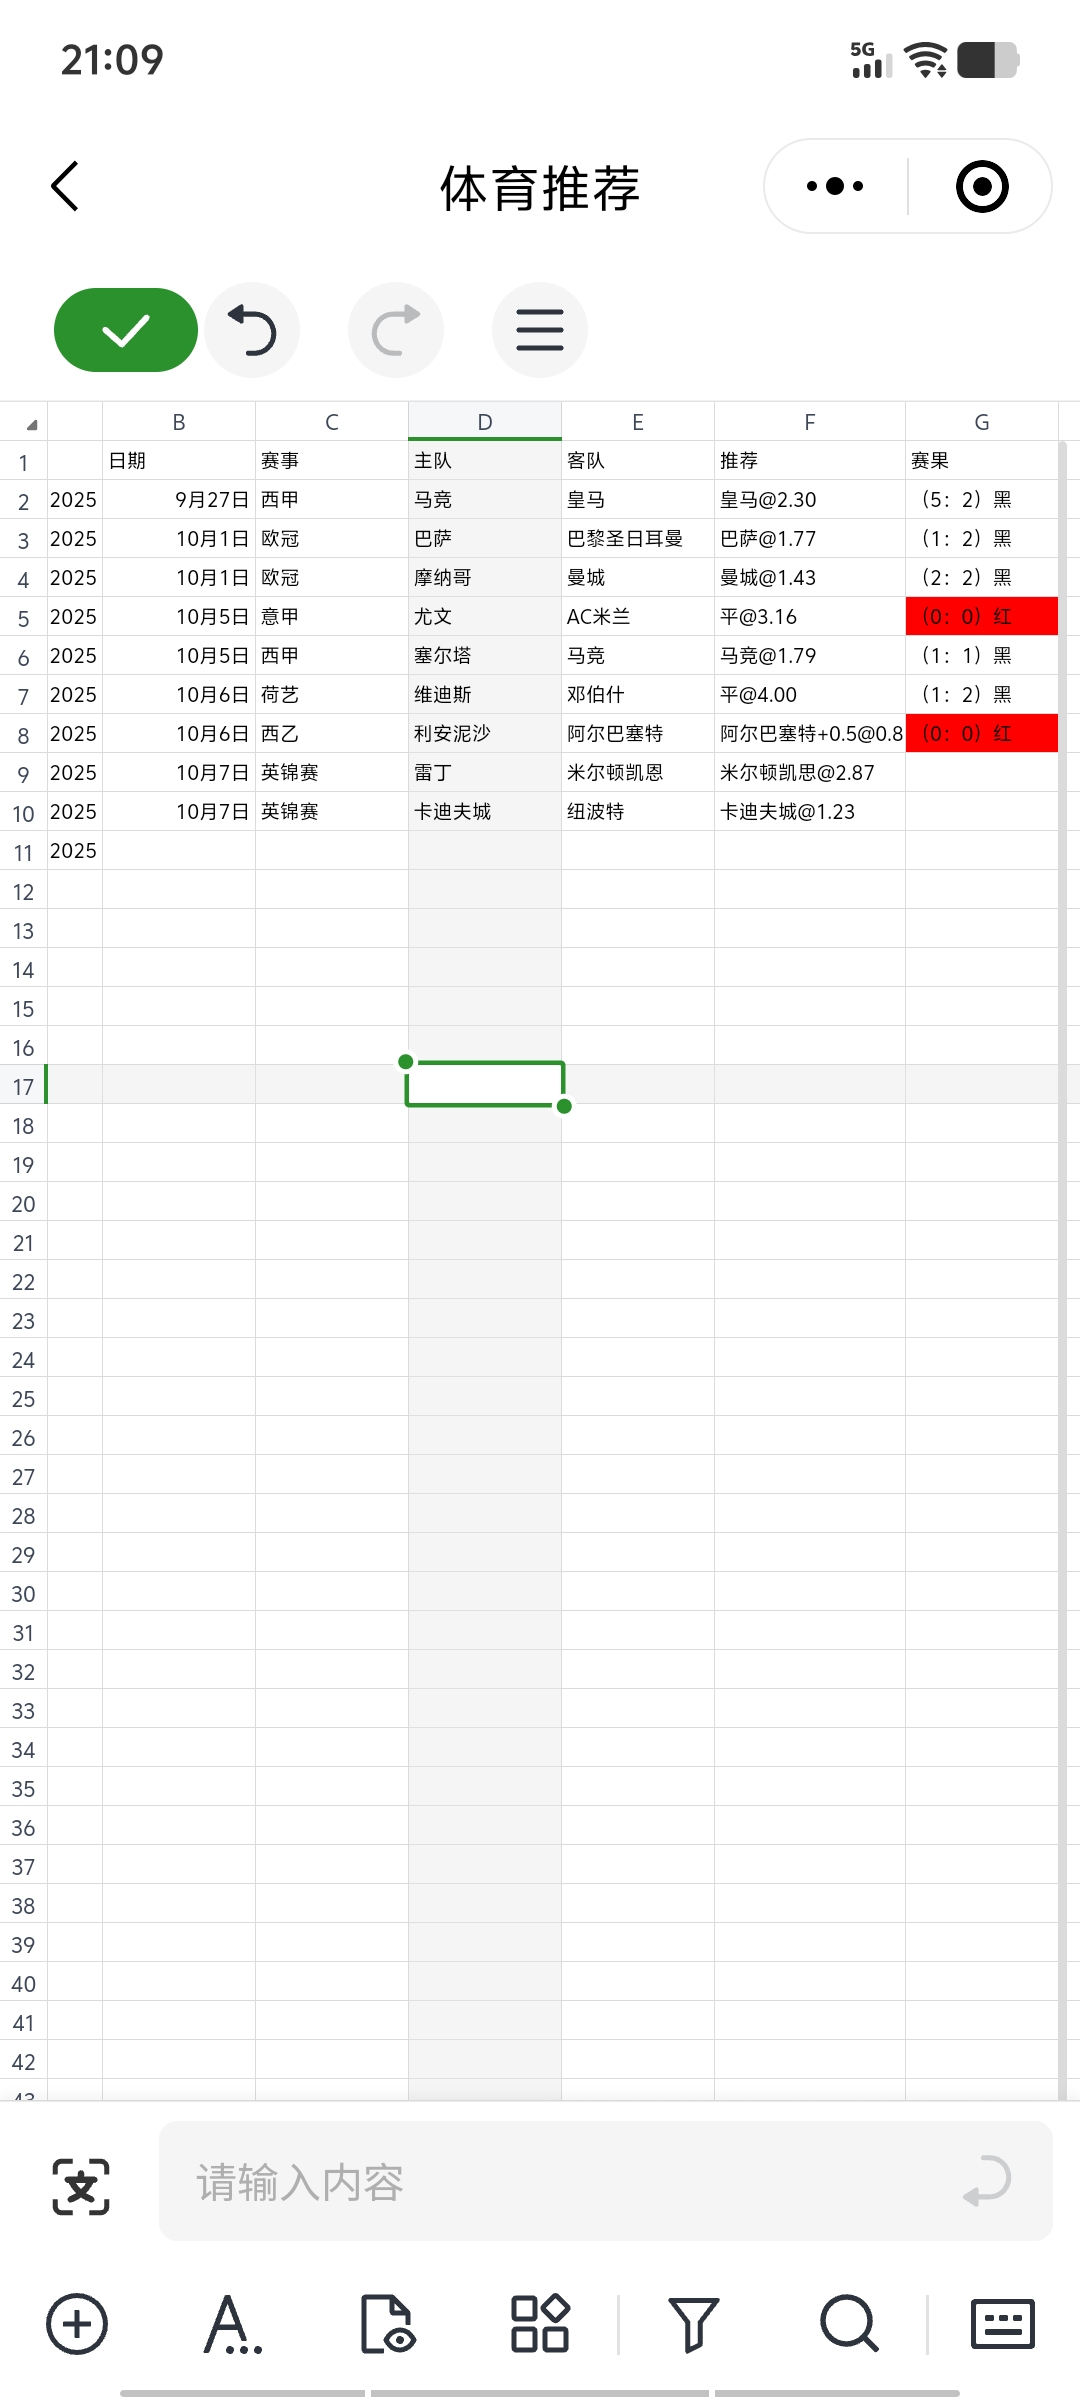Tap the mini program close target icon
This screenshot has width=1080, height=2400.
981,187
